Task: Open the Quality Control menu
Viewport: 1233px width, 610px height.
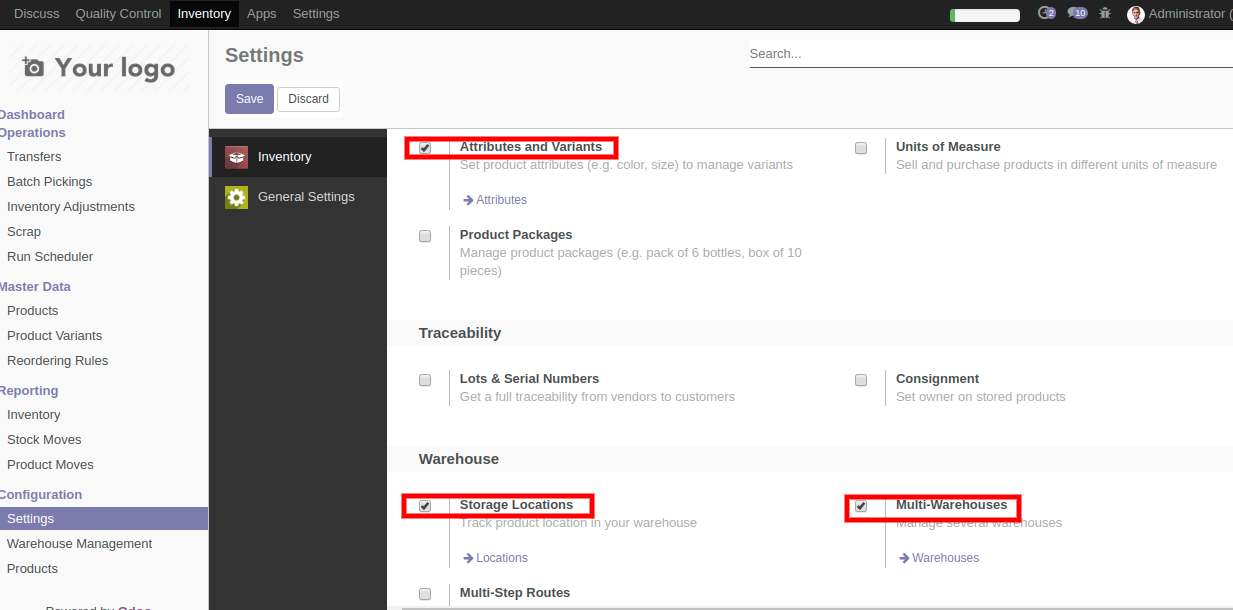Action: (x=118, y=14)
